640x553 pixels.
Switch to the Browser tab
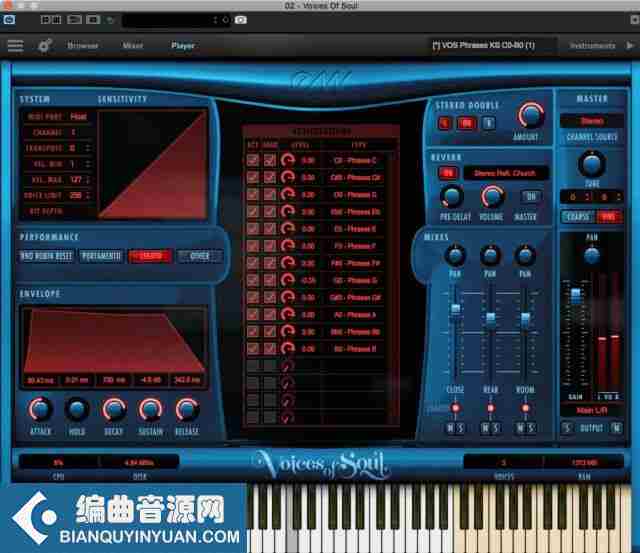(83, 45)
